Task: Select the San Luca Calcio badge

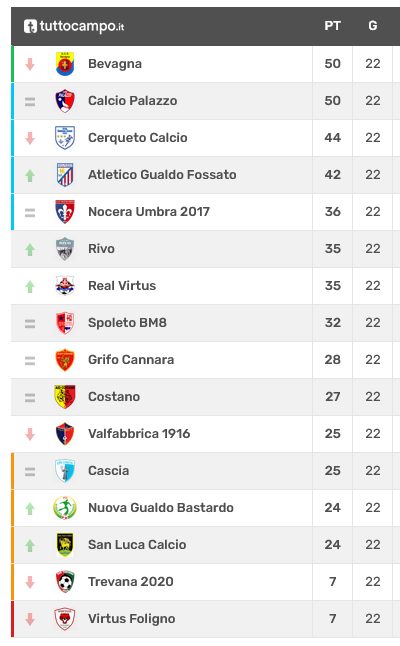Action: pos(65,545)
